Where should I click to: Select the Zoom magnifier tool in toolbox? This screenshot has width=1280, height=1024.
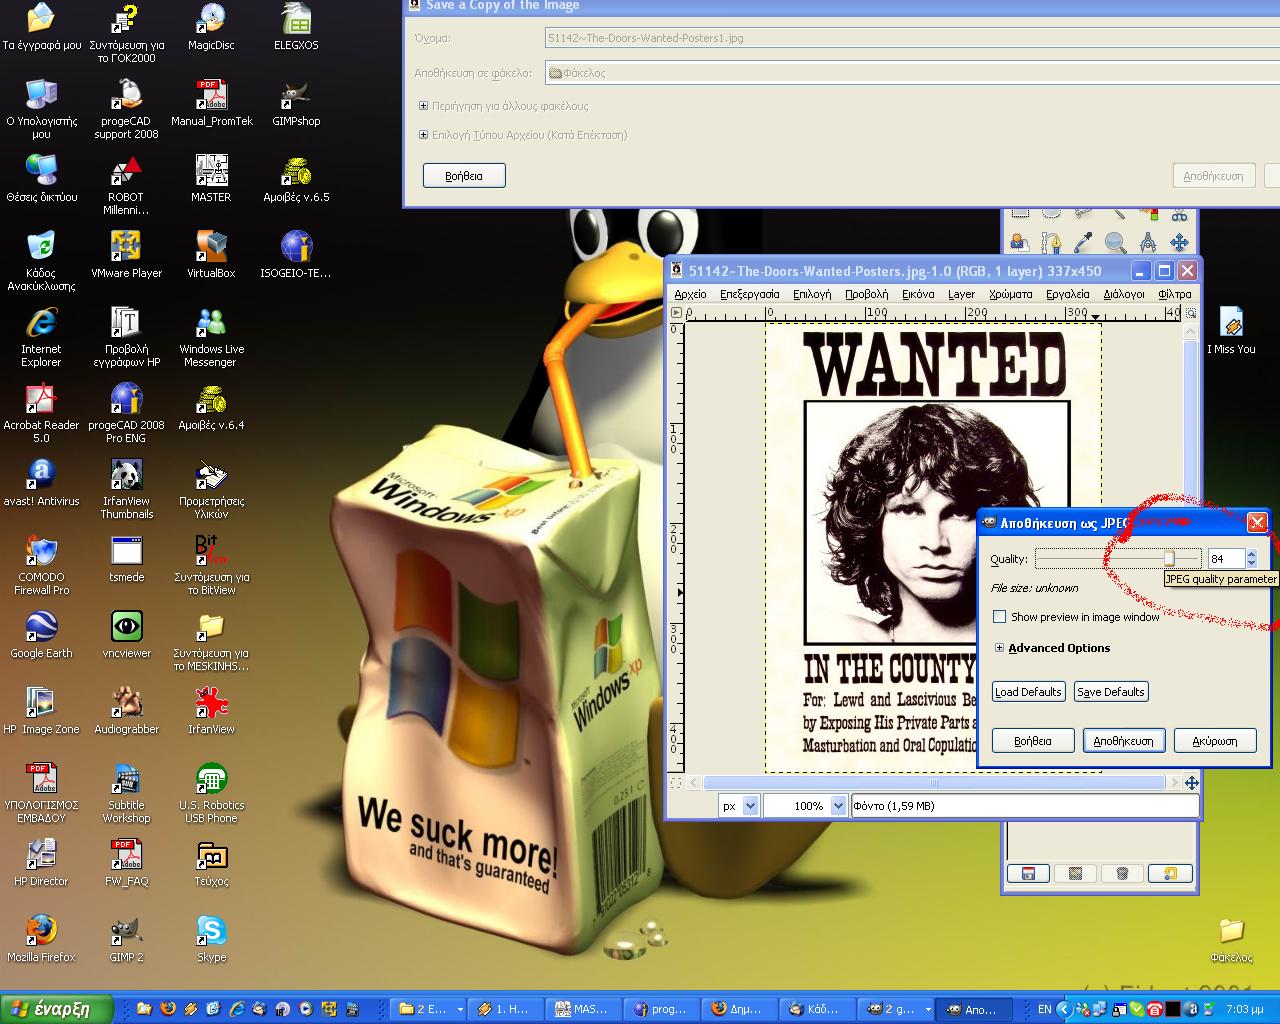[1115, 242]
